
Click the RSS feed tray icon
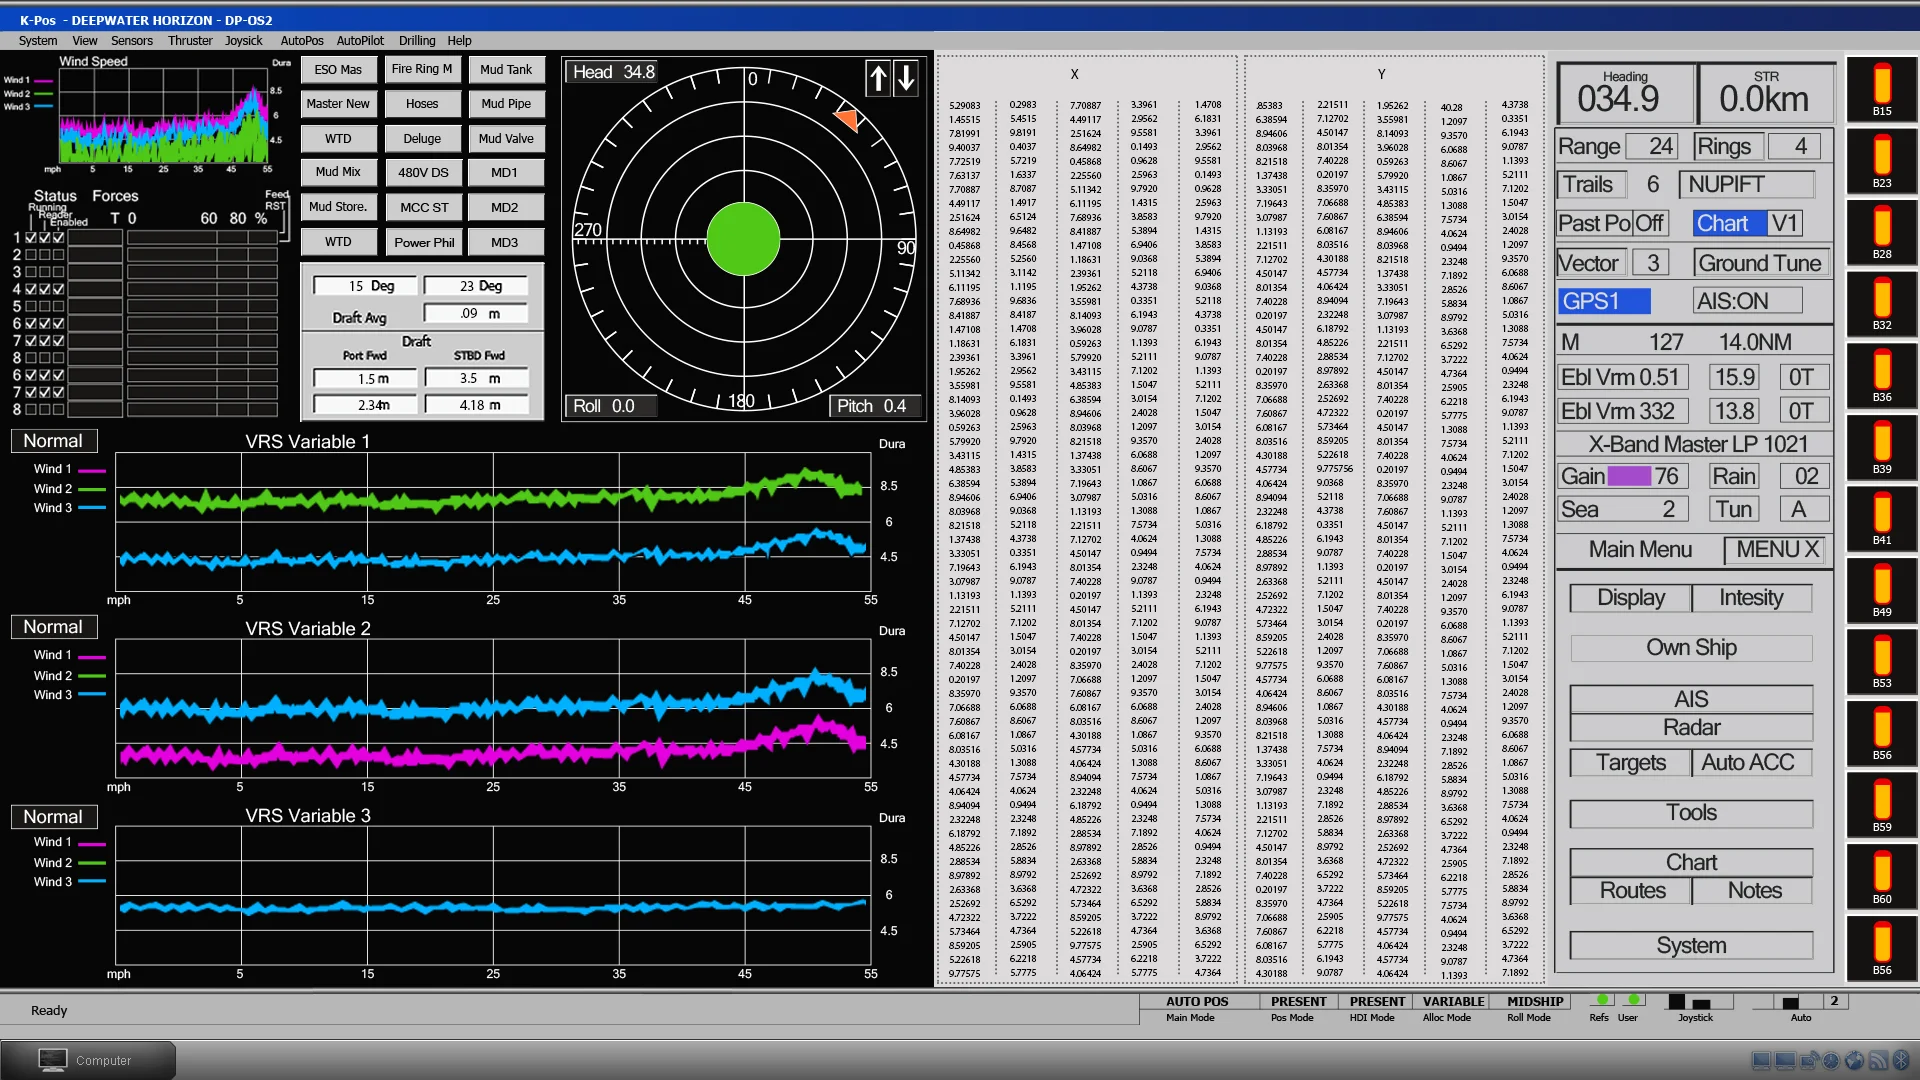[1878, 1060]
